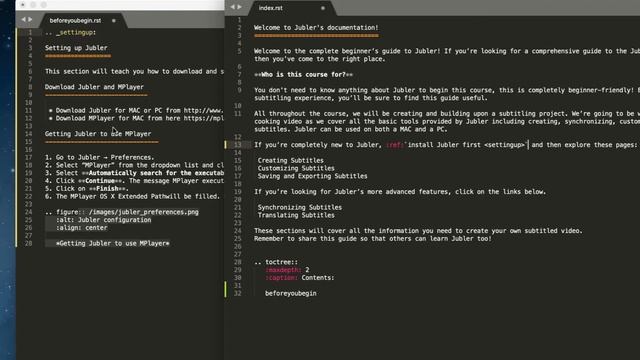Click tab back arrow in index.rst window
Image resolution: width=640 pixels, height=360 pixels.
click(233, 7)
